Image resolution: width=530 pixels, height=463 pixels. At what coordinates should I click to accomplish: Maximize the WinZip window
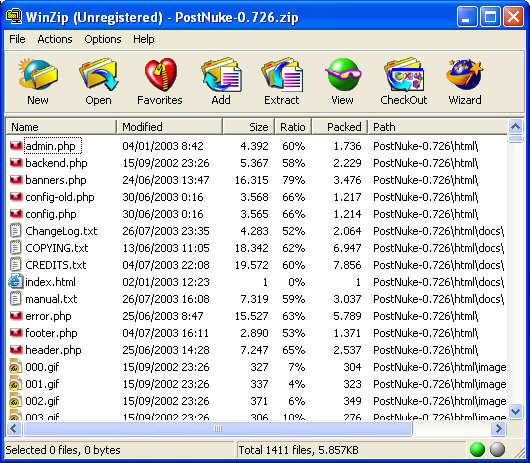490,17
